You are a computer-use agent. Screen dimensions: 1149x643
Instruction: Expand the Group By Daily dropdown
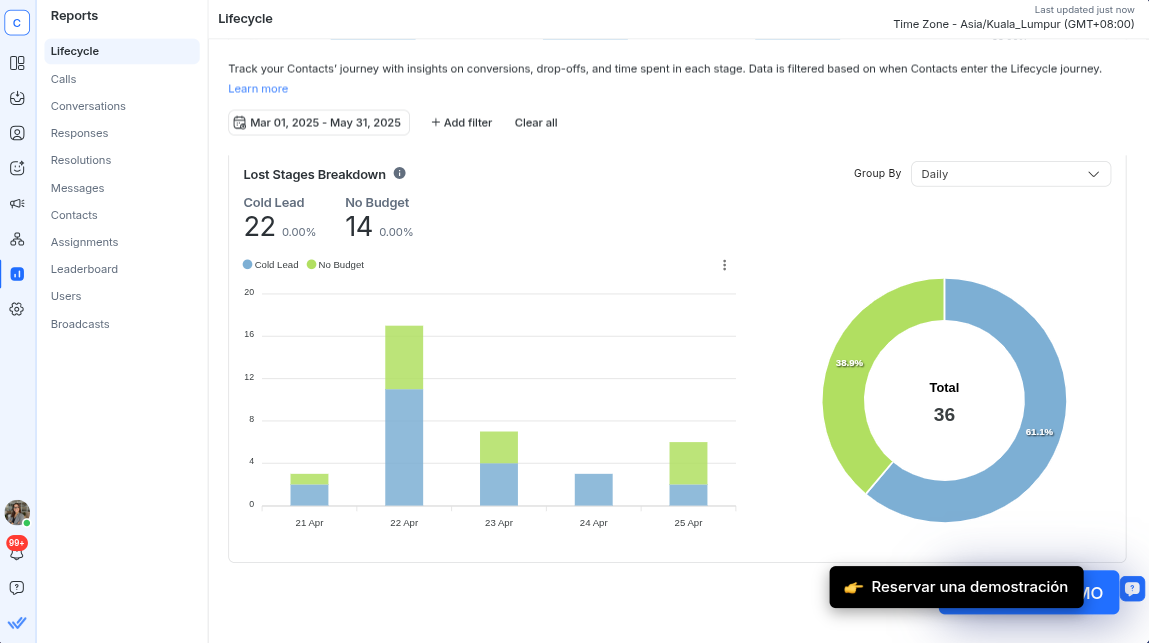point(1011,174)
